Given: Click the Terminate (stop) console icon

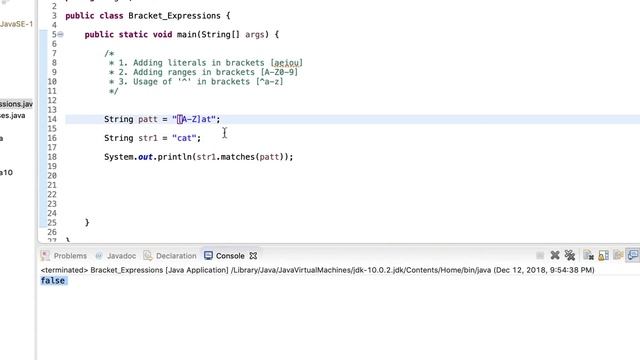Looking at the screenshot, I should click(x=540, y=256).
